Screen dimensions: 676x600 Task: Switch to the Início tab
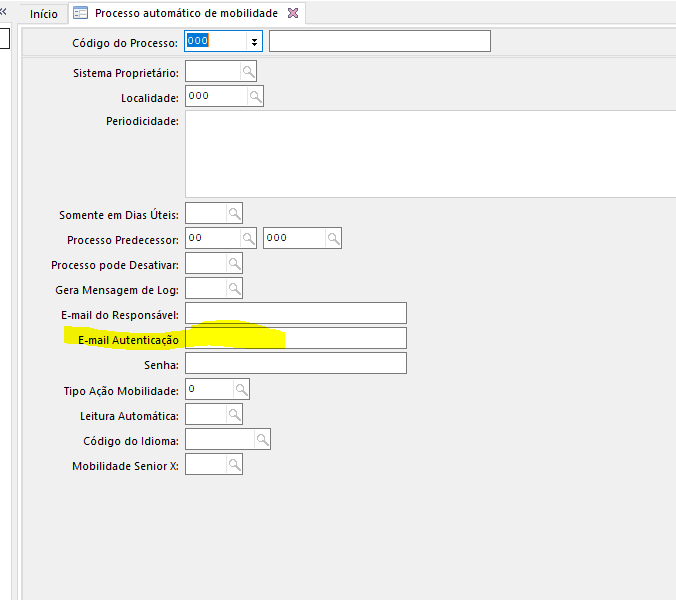(x=43, y=14)
